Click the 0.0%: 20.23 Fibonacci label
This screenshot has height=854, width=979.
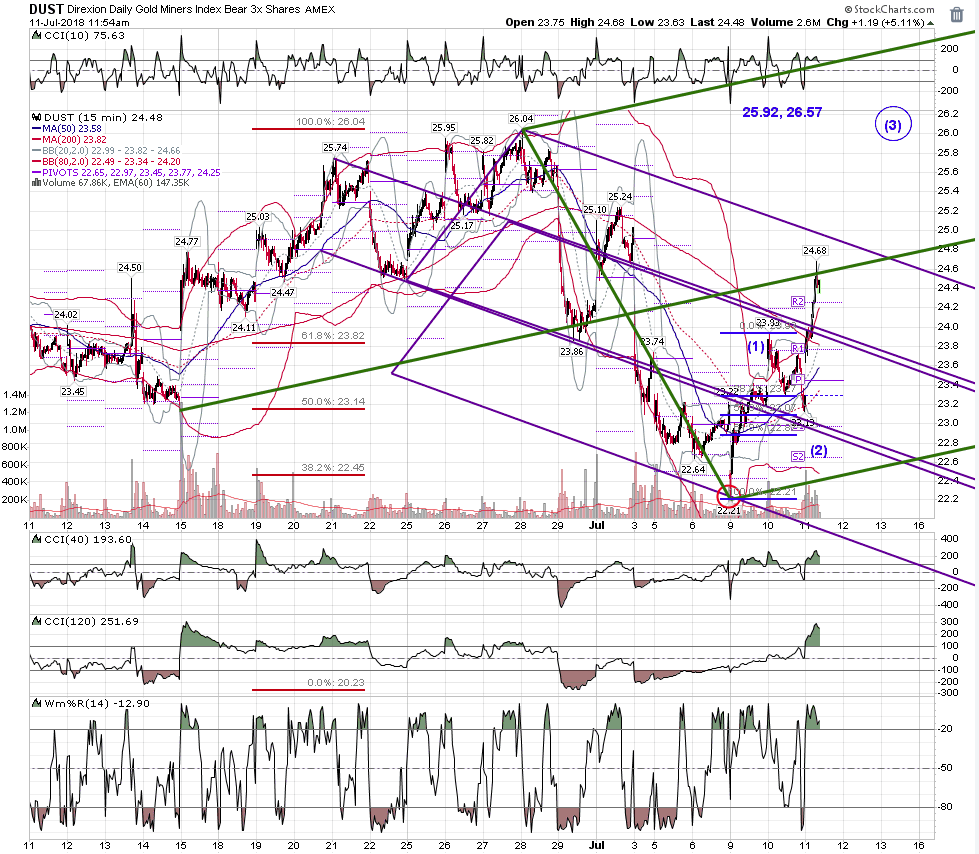[335, 682]
